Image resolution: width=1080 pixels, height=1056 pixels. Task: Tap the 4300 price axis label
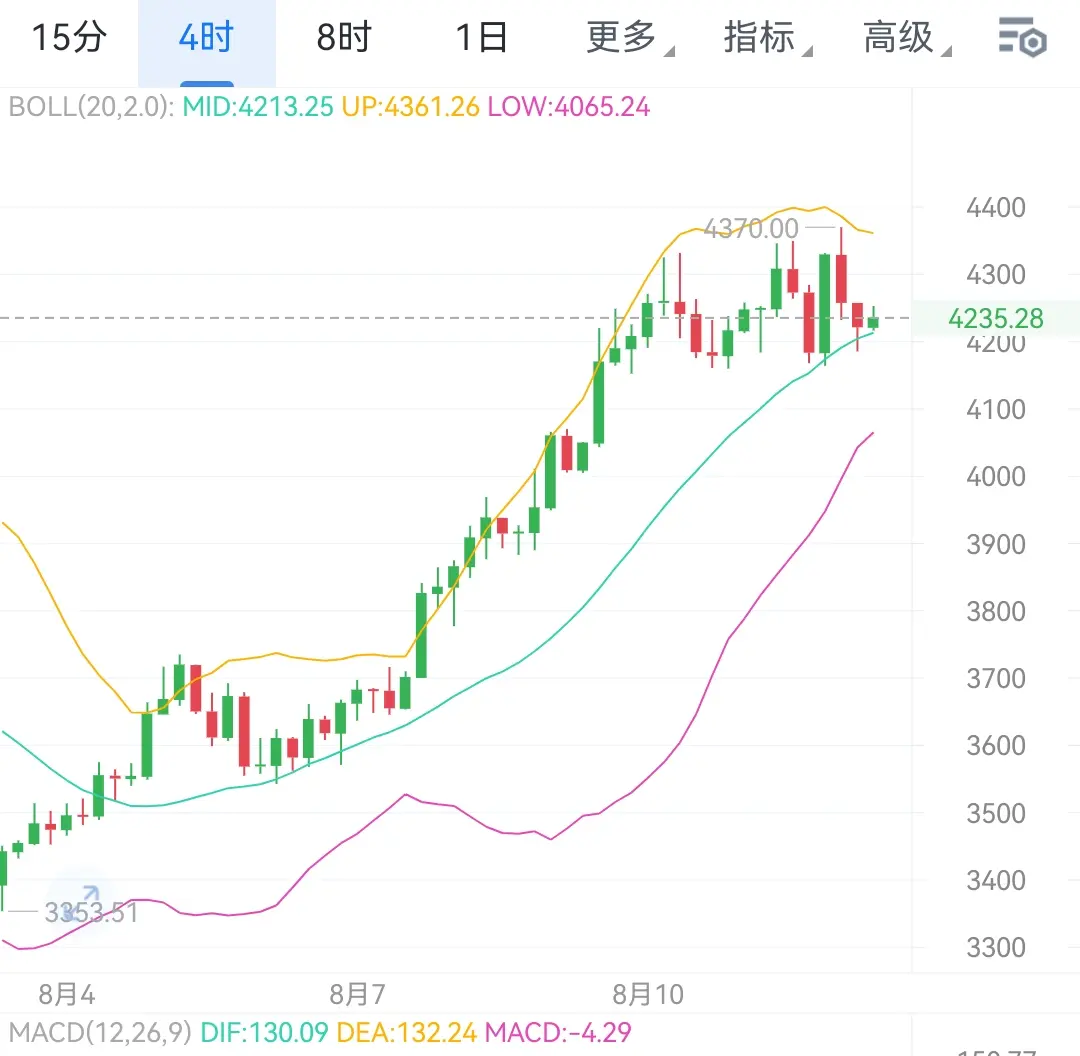point(996,275)
